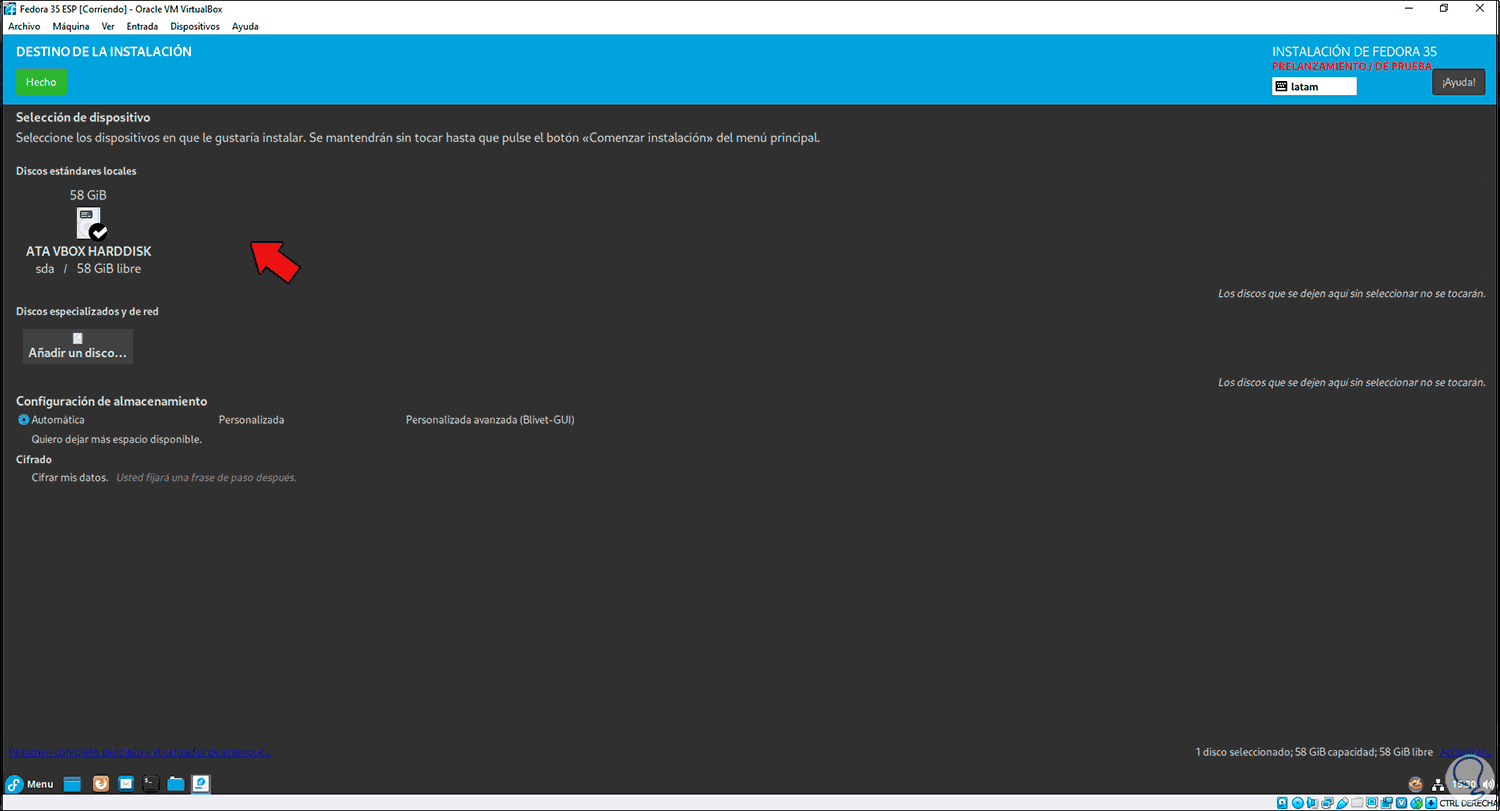Open the terminal from the taskbar

[151, 784]
